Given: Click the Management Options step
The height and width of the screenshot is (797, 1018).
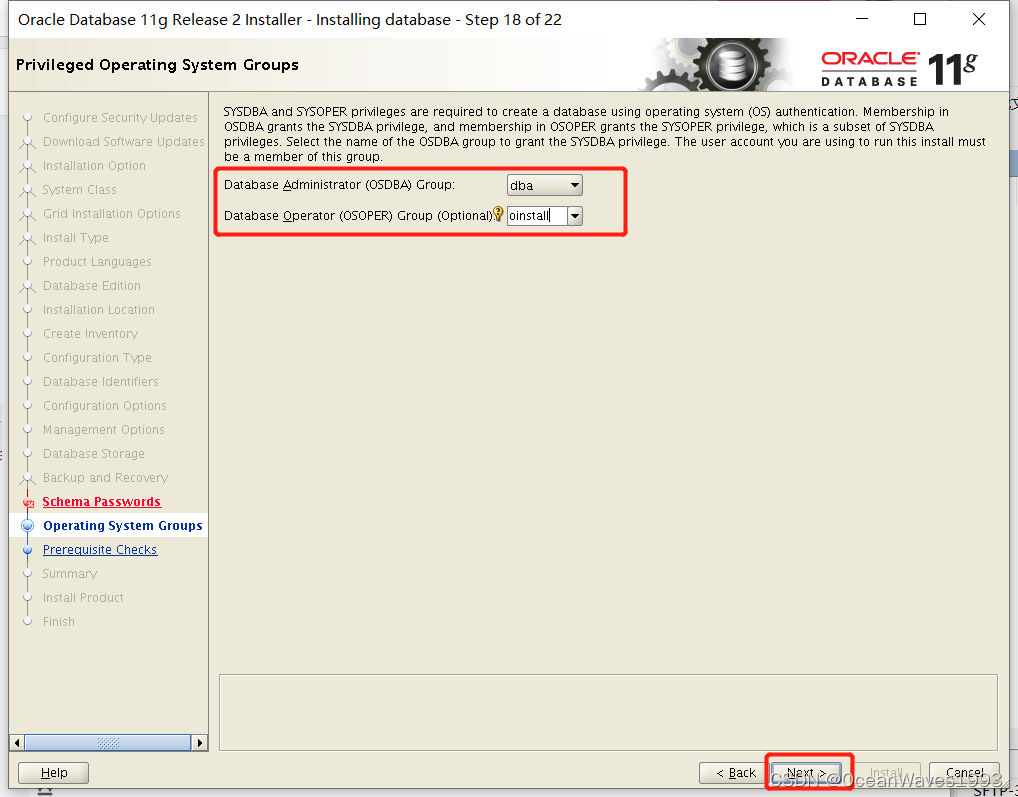Looking at the screenshot, I should point(103,430).
